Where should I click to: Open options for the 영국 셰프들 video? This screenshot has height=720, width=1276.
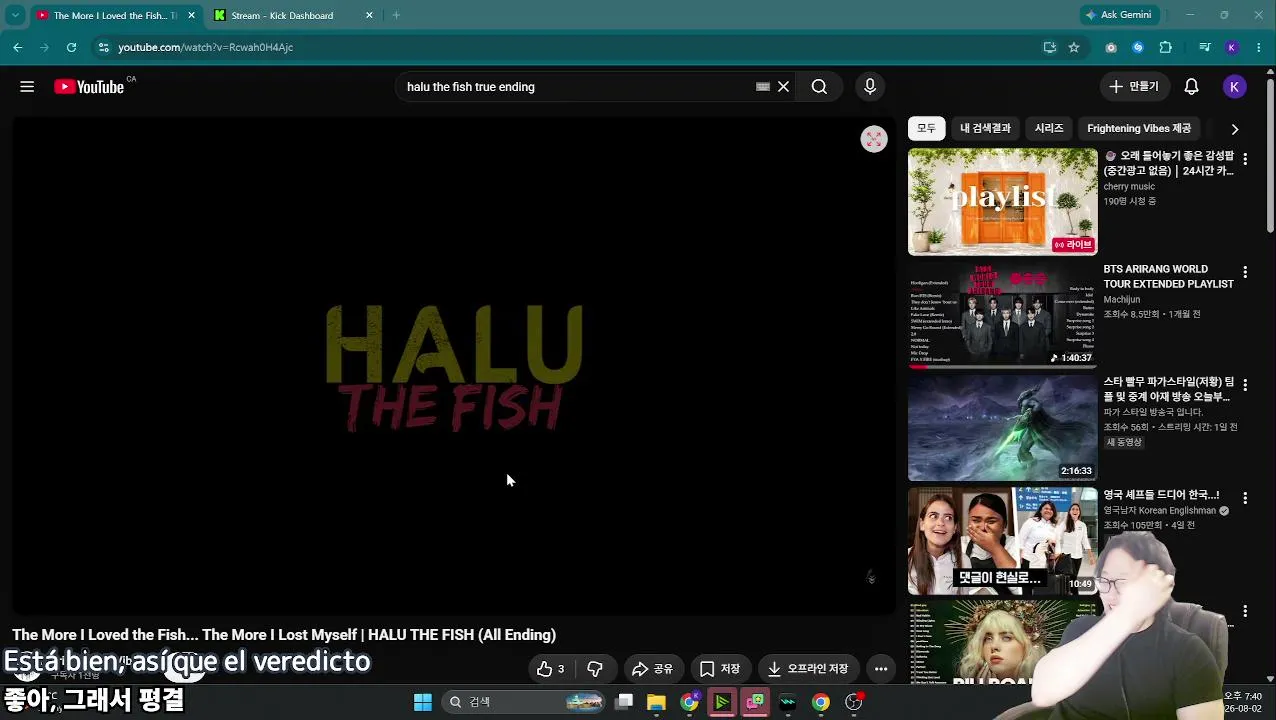click(x=1245, y=498)
